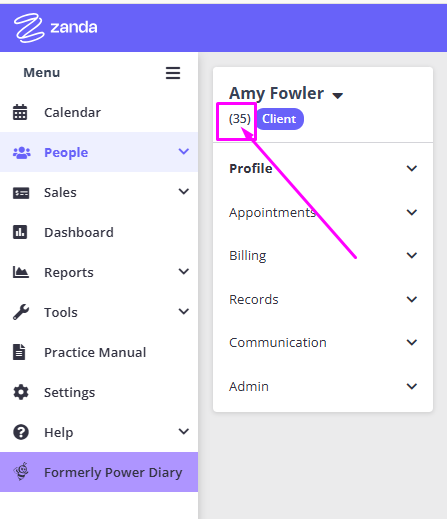Click Formerly Power Diary banner
The height and width of the screenshot is (519, 447).
click(99, 472)
